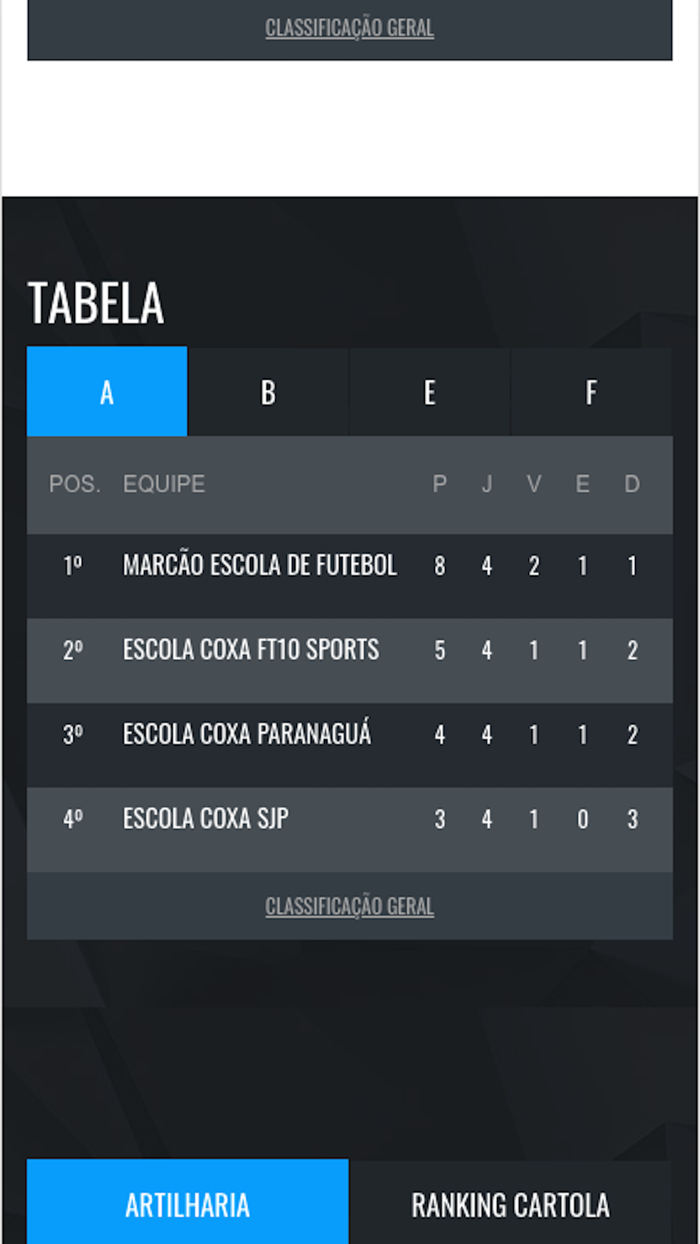Open Classificação Geral link below the group table
Image resolution: width=700 pixels, height=1244 pixels.
click(350, 907)
